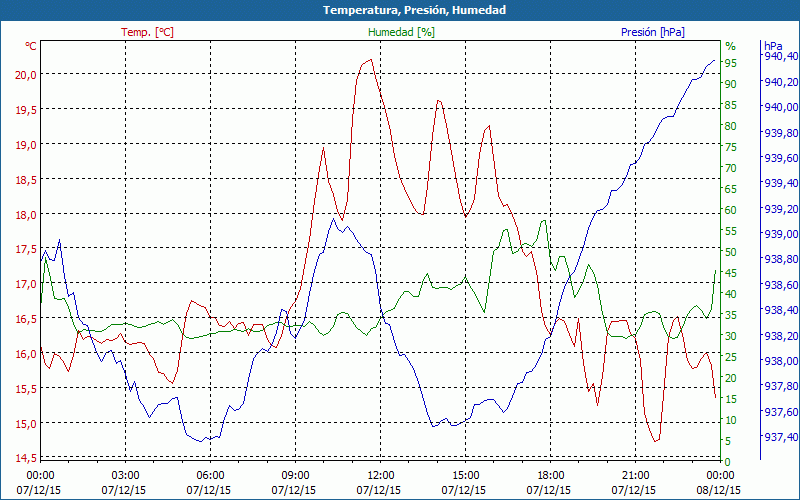
Task: Click the pressure axis value '938,60'
Action: [780, 285]
